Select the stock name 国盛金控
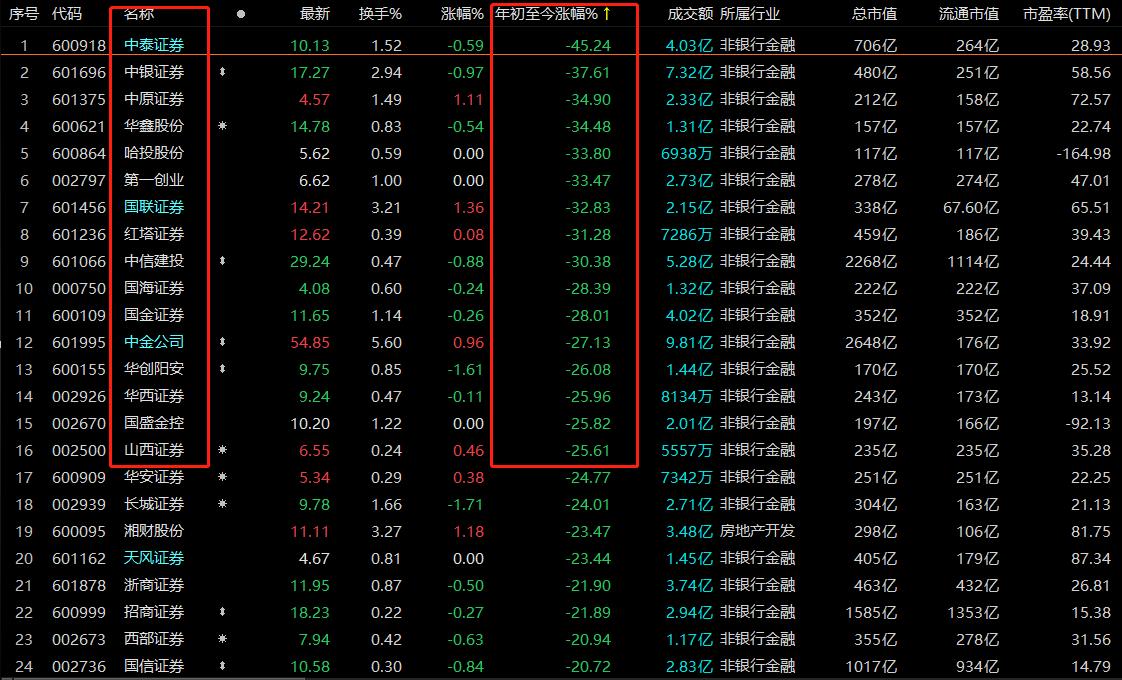The image size is (1122, 680). 154,423
